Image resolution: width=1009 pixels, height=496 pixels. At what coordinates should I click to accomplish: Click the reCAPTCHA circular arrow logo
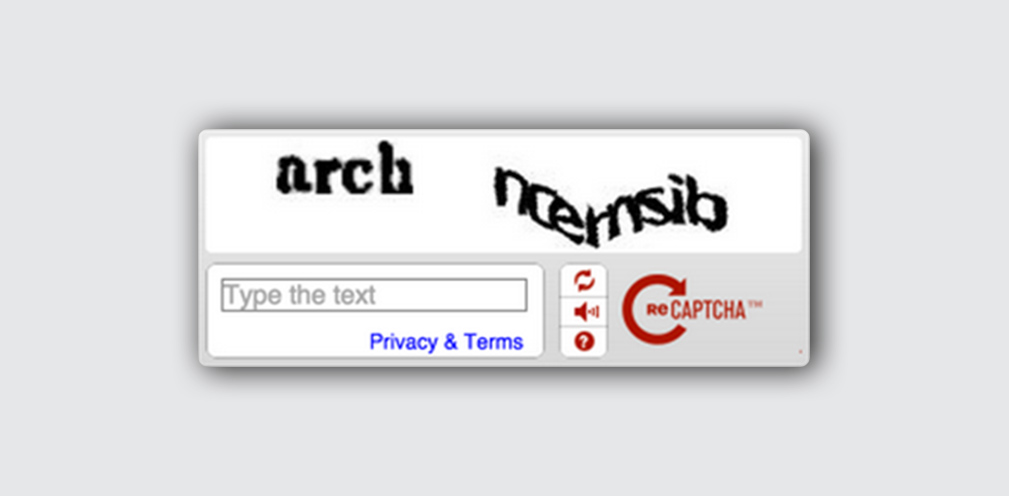click(x=655, y=309)
